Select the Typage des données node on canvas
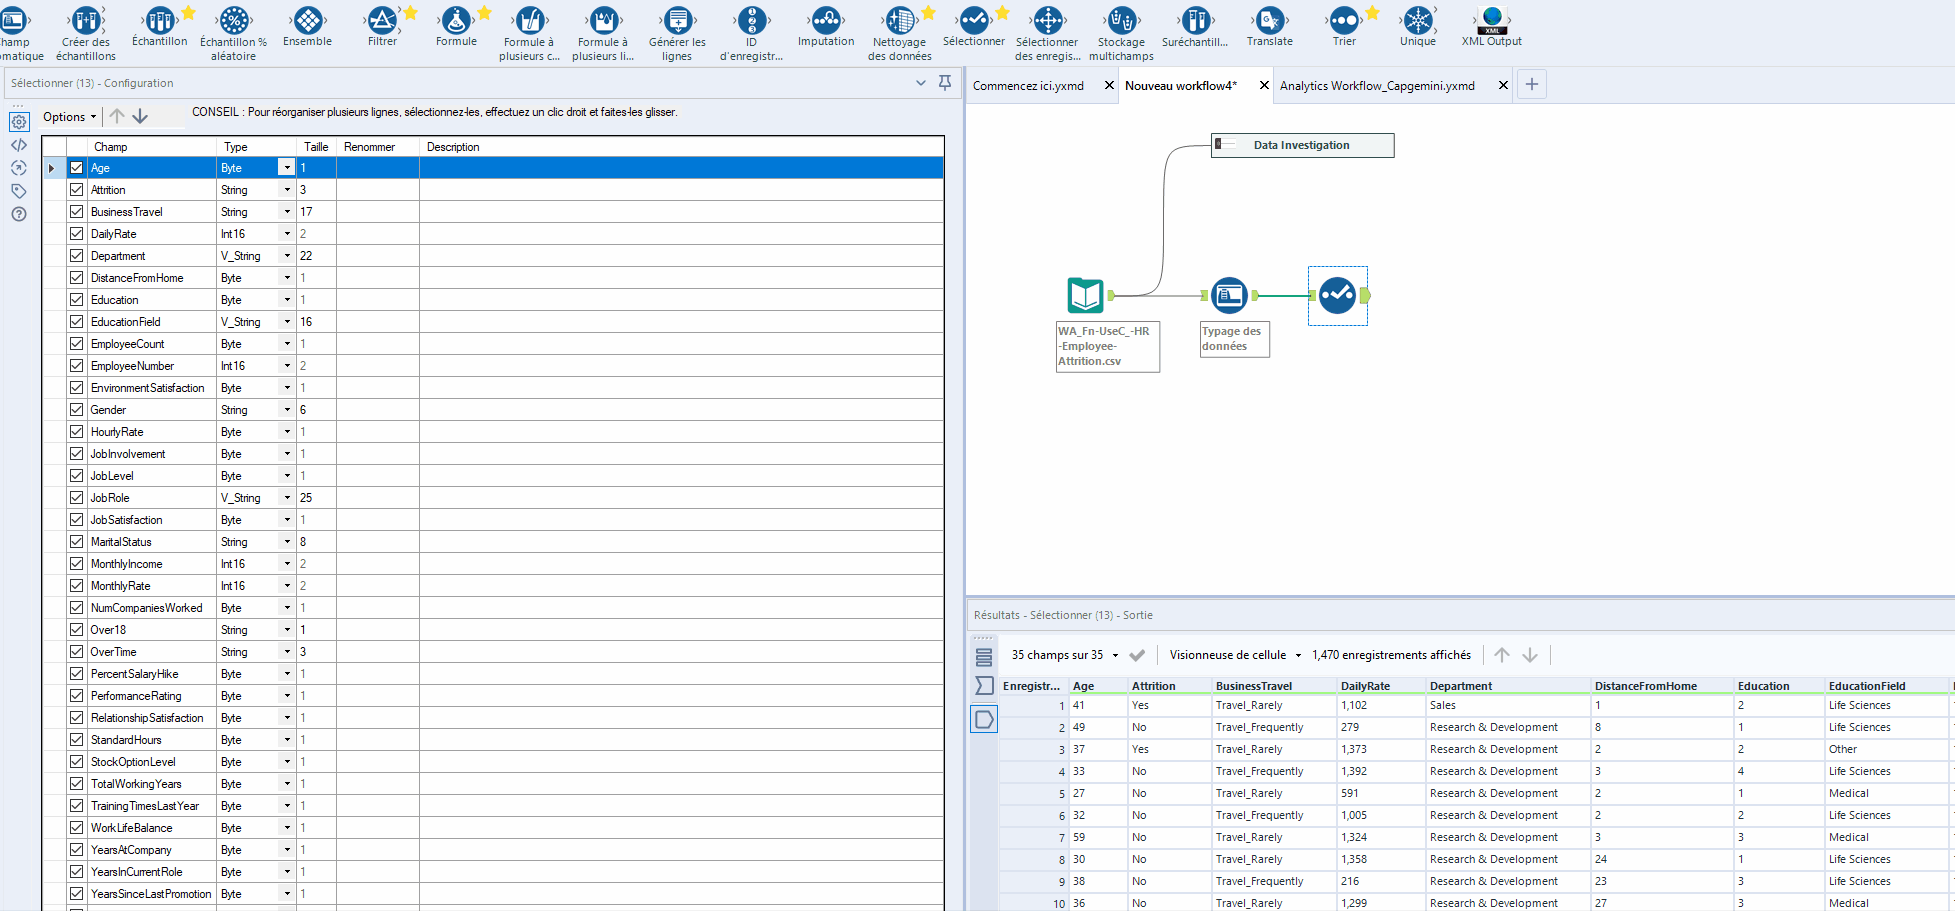The height and width of the screenshot is (911, 1955). pos(1229,295)
